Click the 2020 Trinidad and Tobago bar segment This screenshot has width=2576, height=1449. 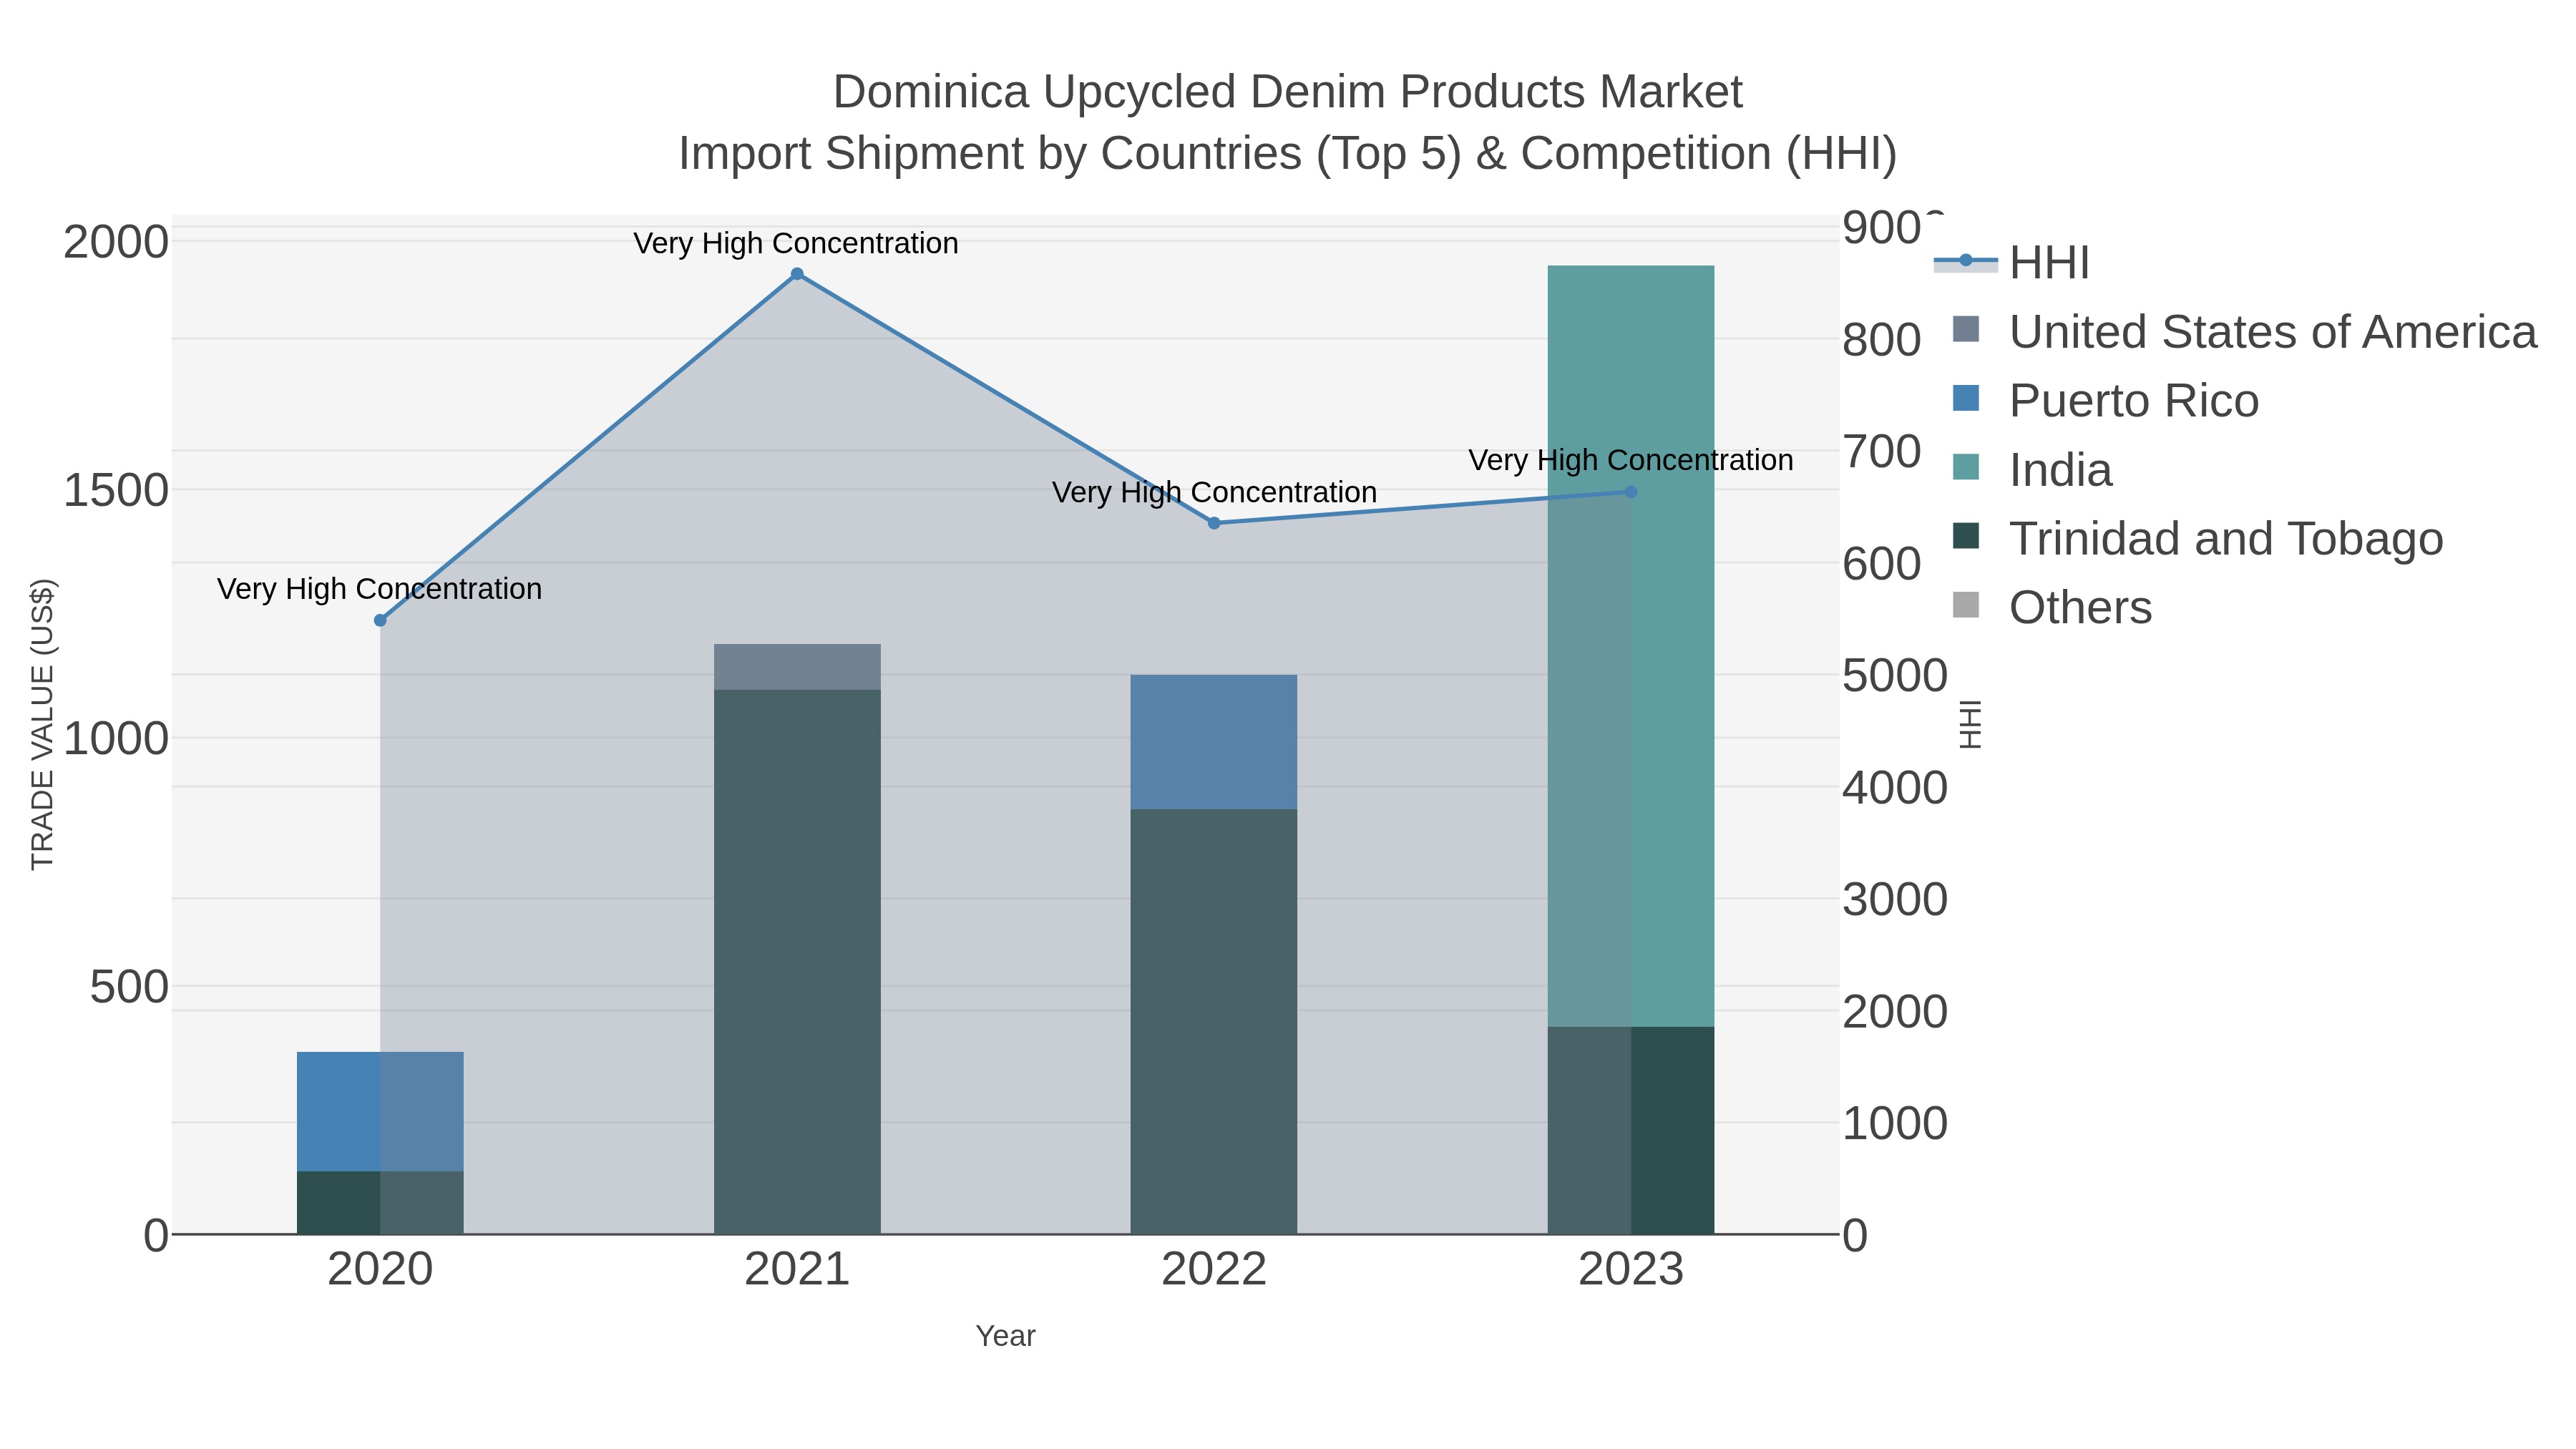380,1202
